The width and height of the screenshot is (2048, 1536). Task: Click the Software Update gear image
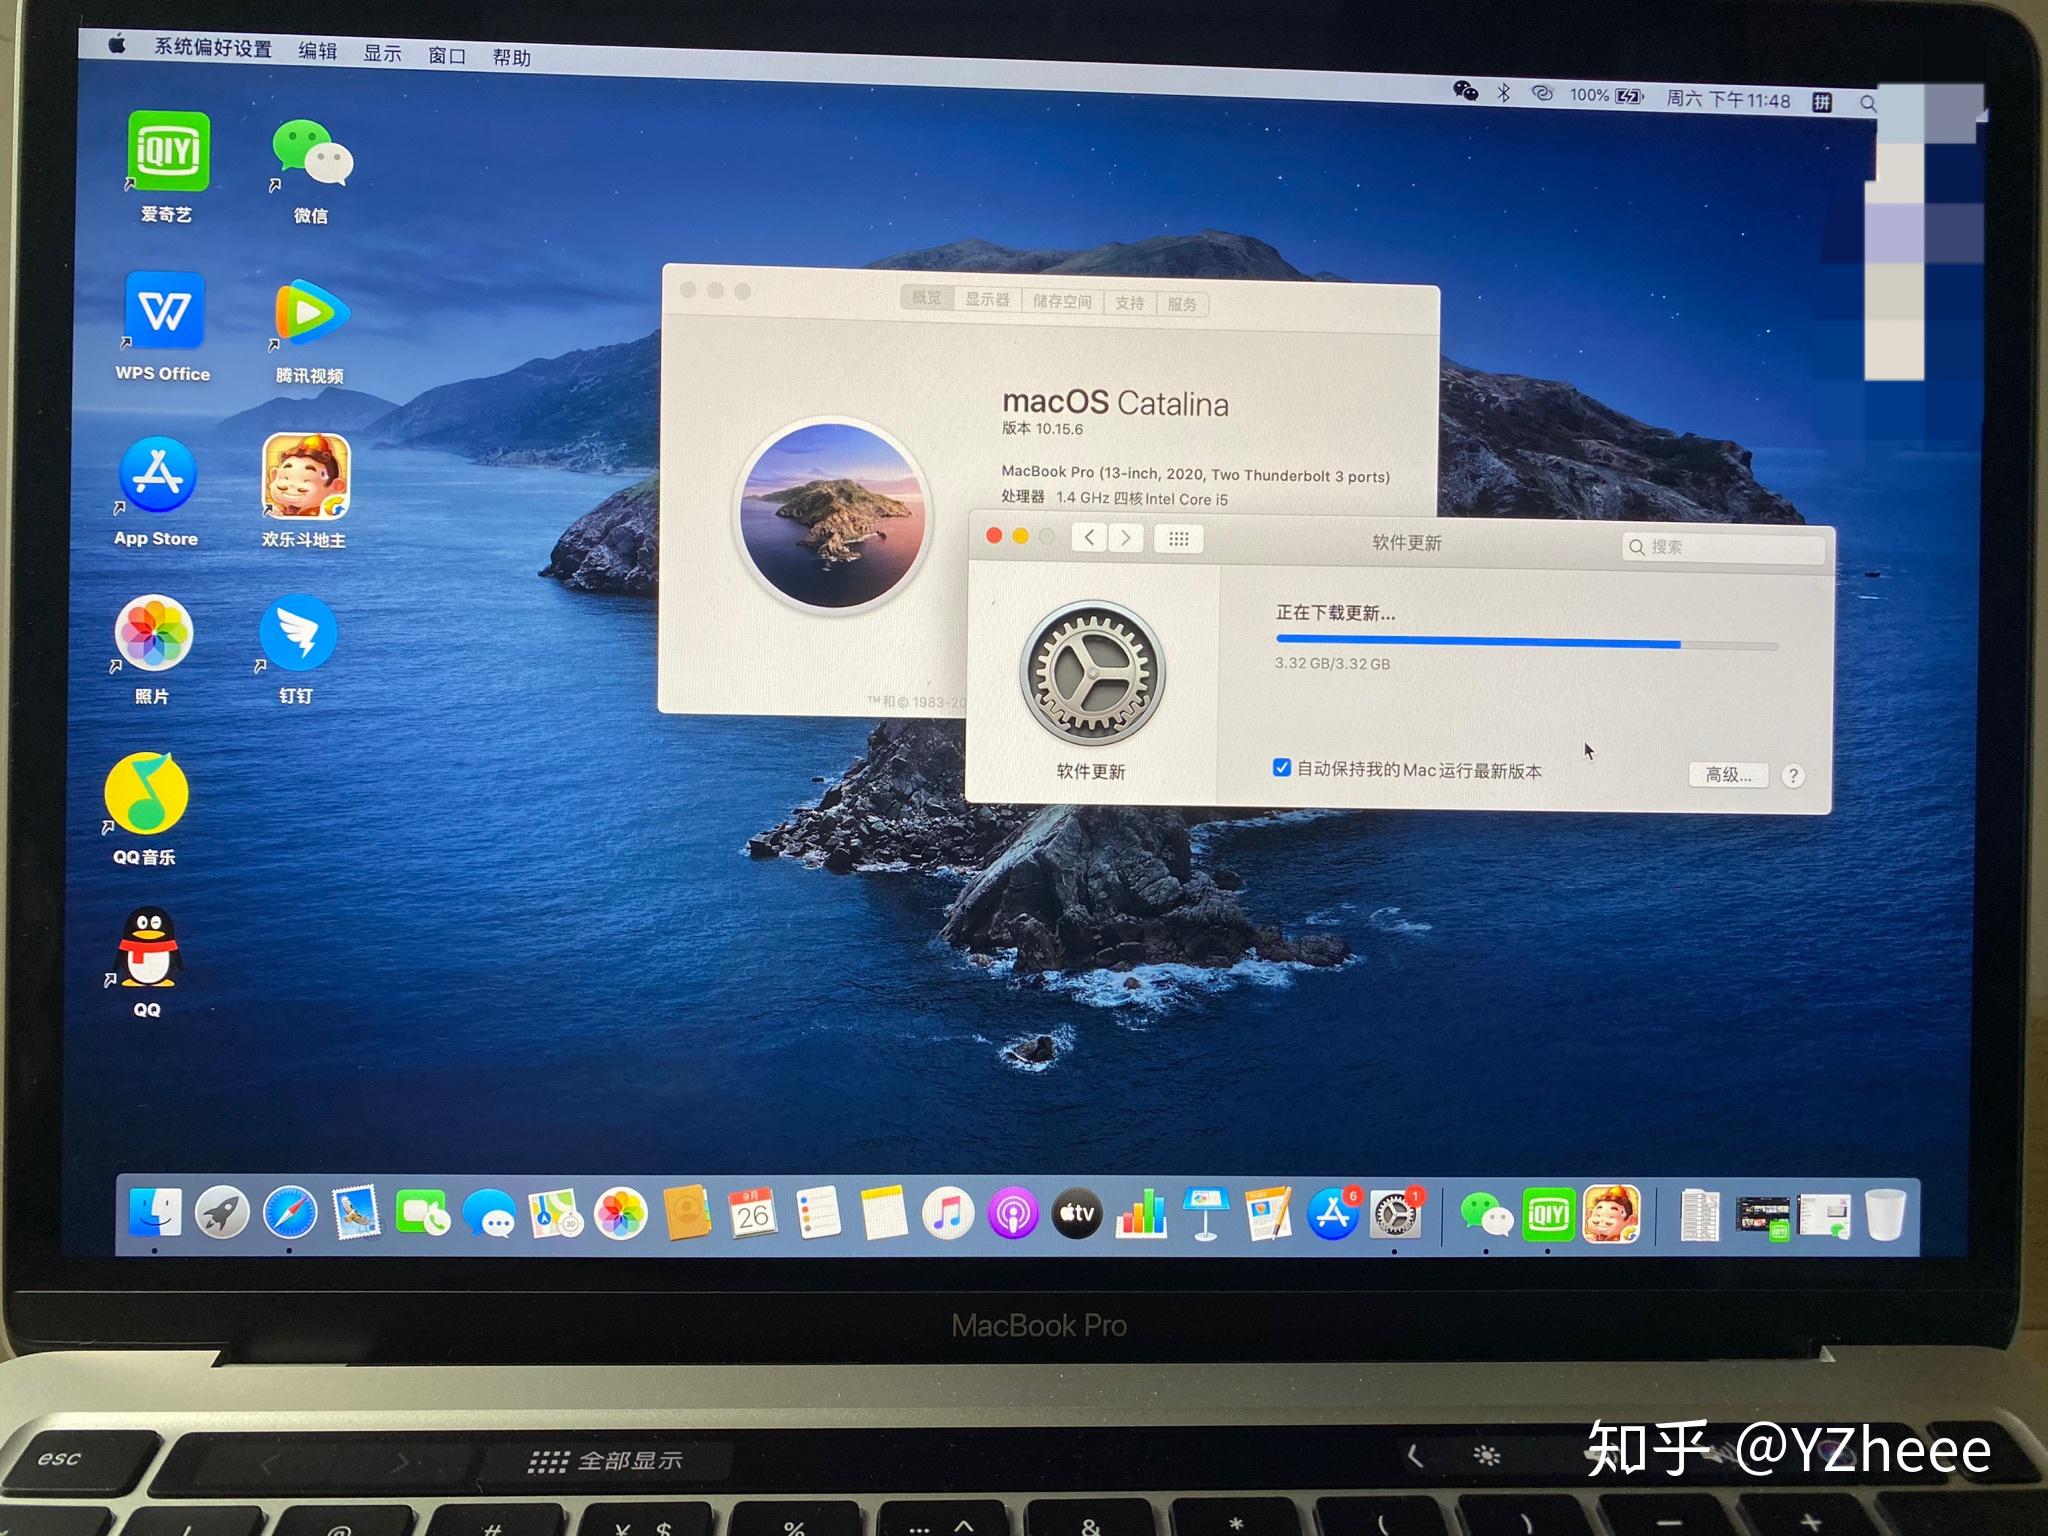click(1092, 673)
